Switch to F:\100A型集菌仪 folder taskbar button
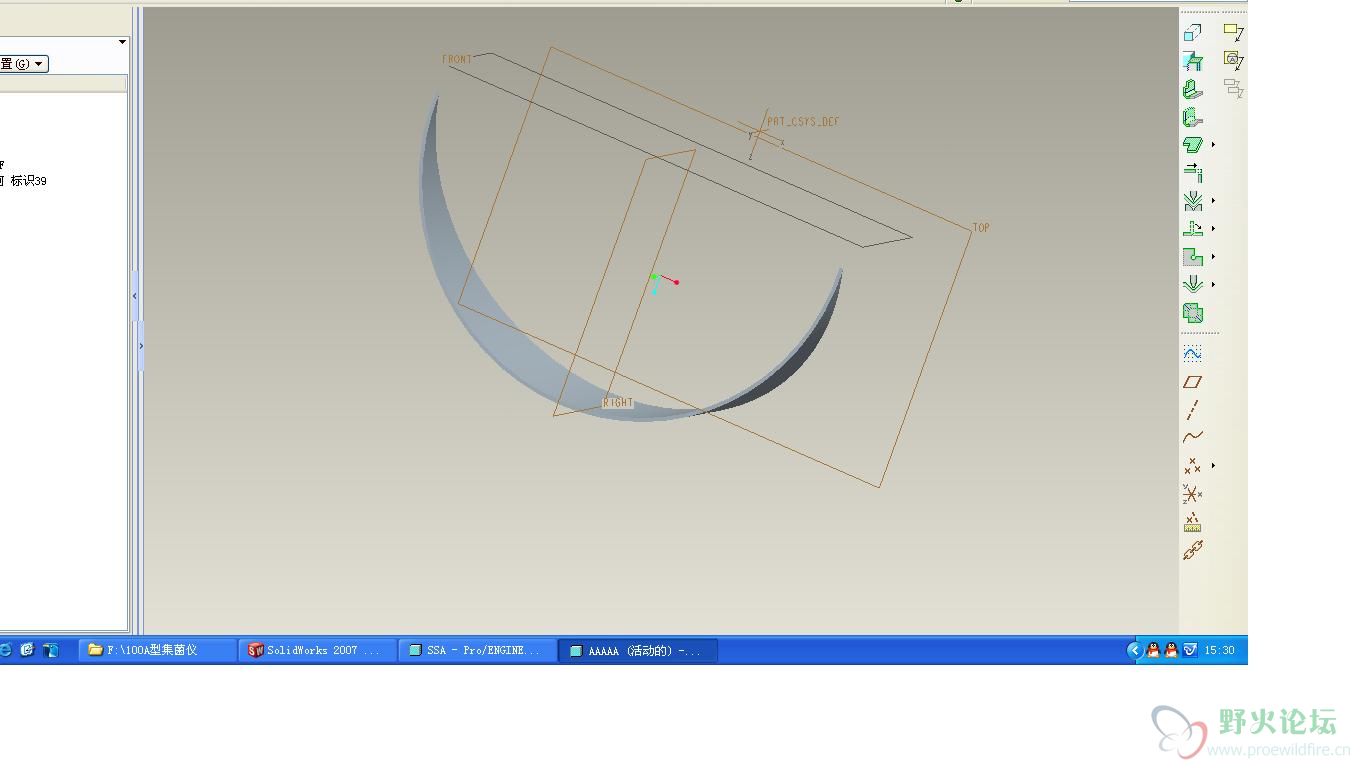1360x768 pixels. [x=157, y=650]
